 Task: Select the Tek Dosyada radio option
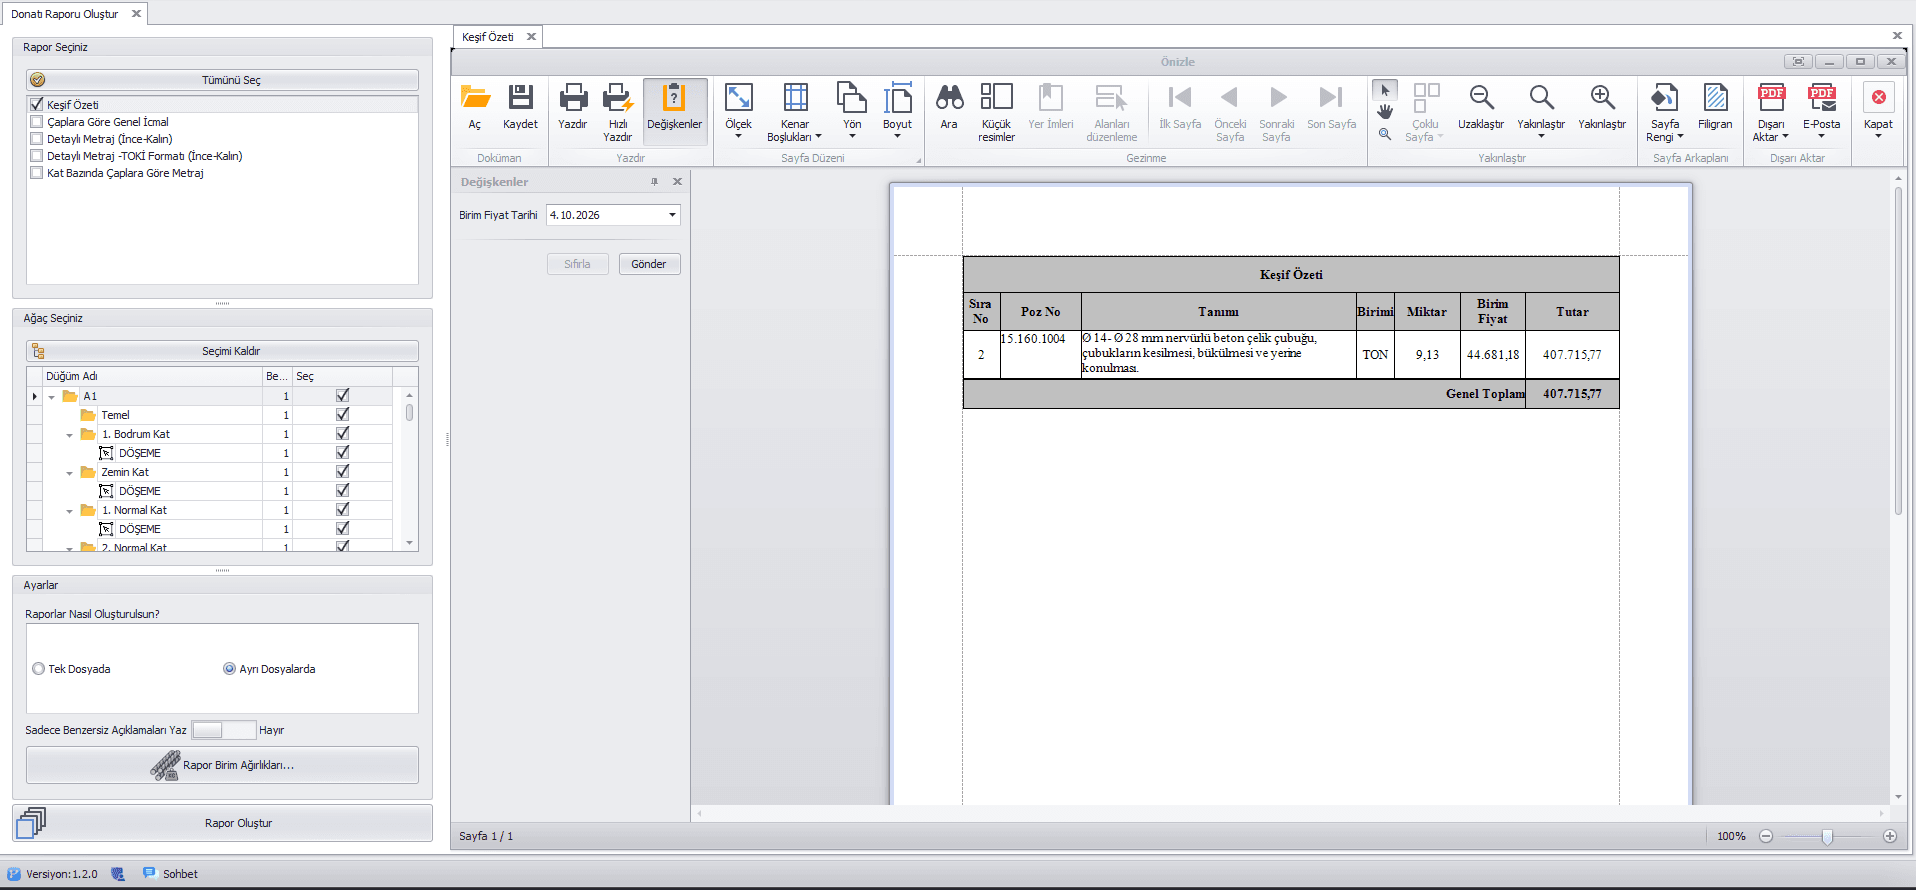click(x=39, y=669)
